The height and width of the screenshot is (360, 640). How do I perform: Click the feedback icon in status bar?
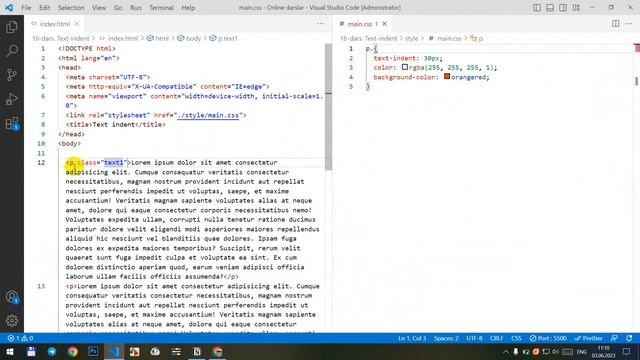(614, 338)
